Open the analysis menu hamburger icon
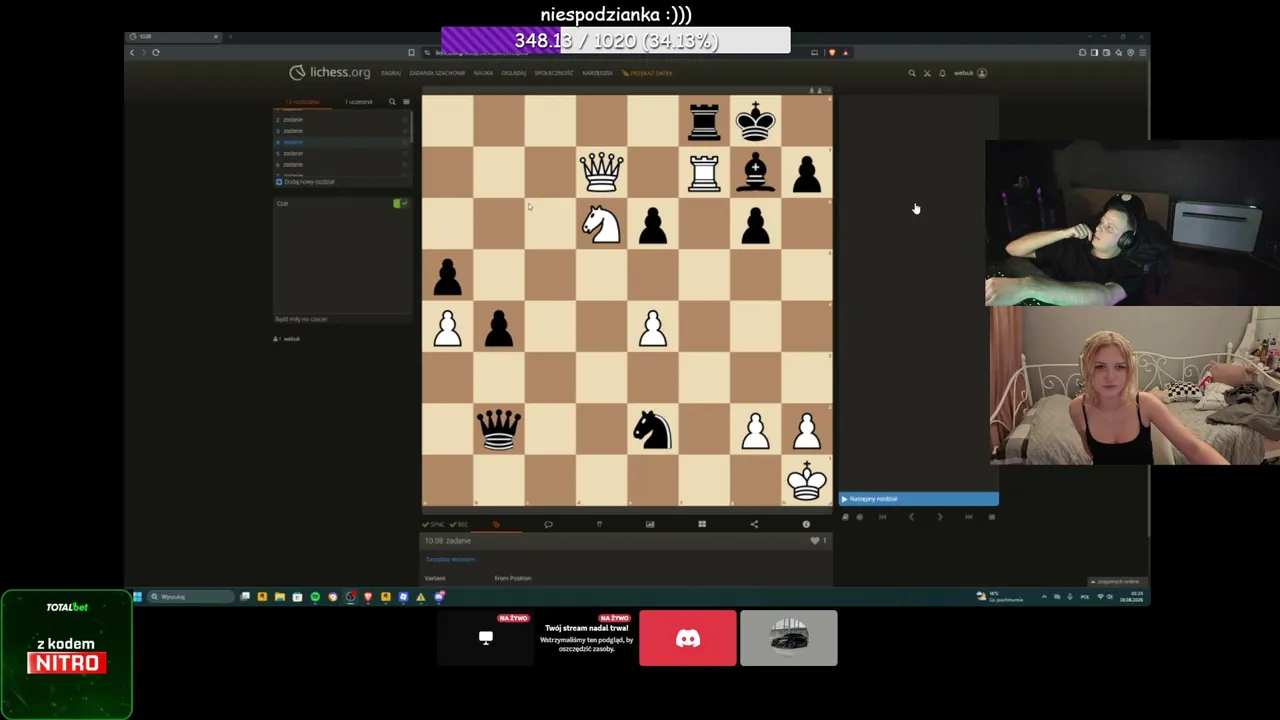Screen dimensions: 1280x720 991,517
